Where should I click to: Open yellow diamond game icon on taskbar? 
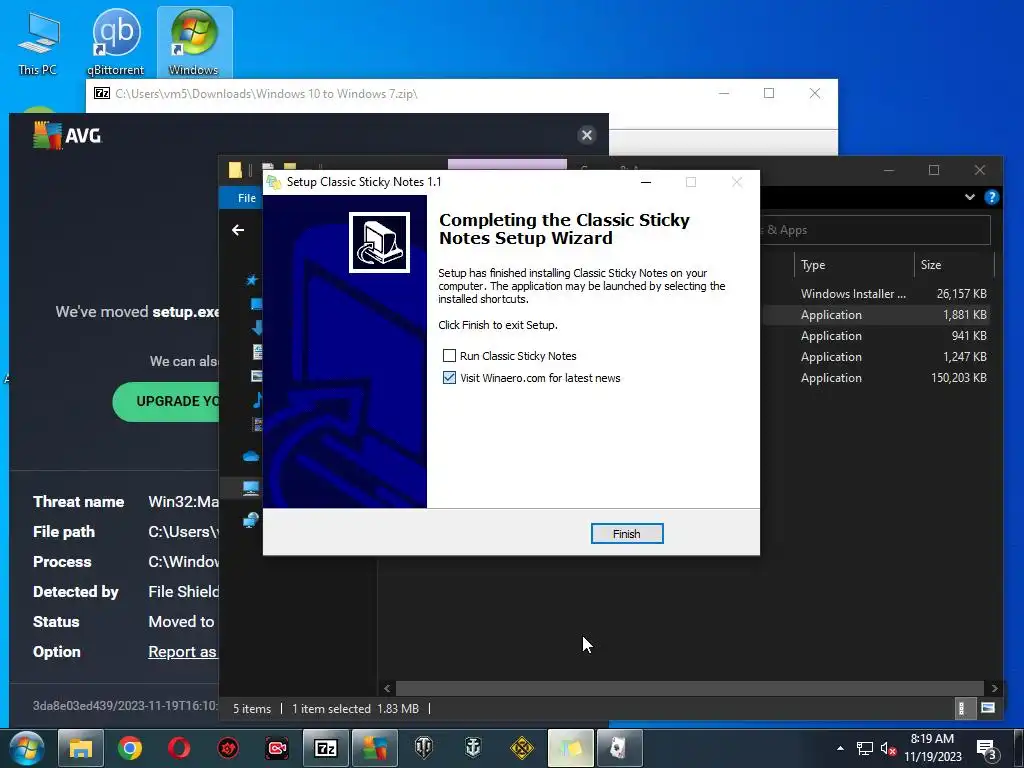coord(522,748)
